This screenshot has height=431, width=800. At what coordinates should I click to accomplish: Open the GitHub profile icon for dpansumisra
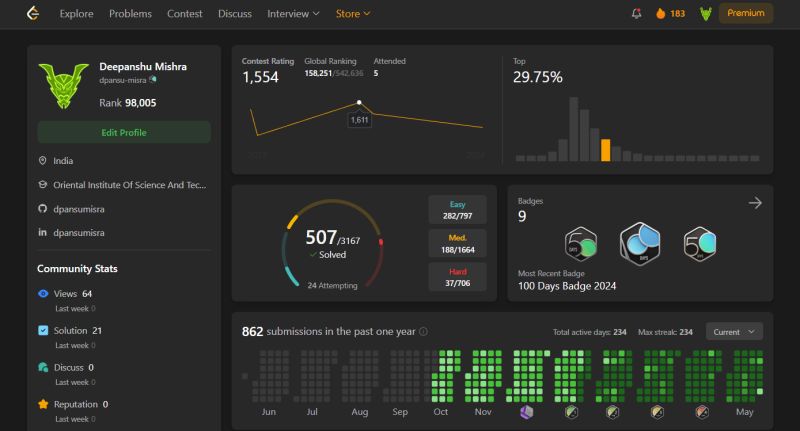coord(42,209)
